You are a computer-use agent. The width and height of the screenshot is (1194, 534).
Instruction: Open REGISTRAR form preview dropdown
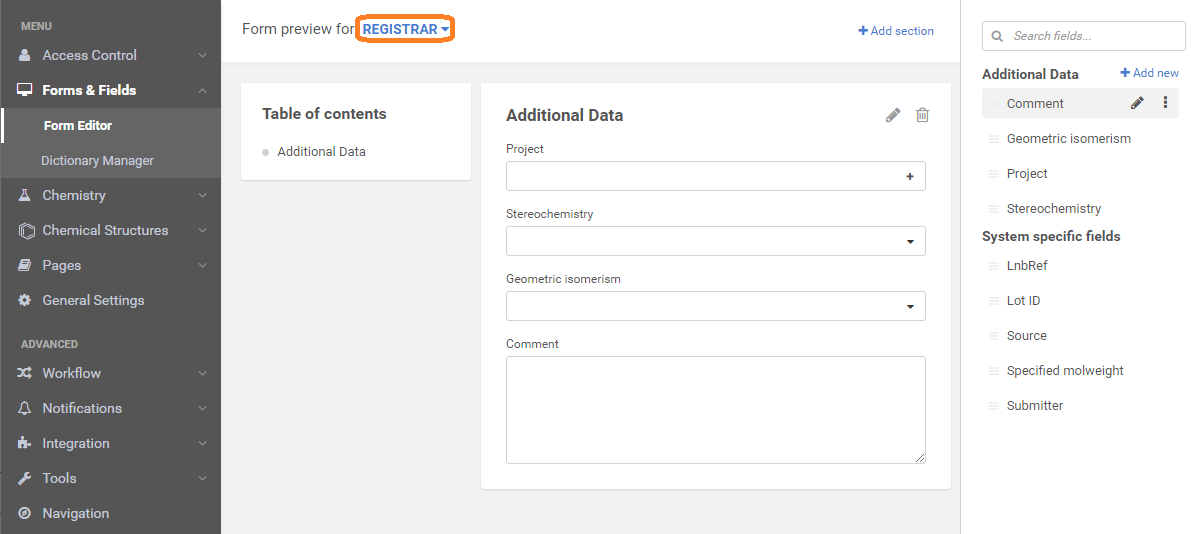pos(405,30)
